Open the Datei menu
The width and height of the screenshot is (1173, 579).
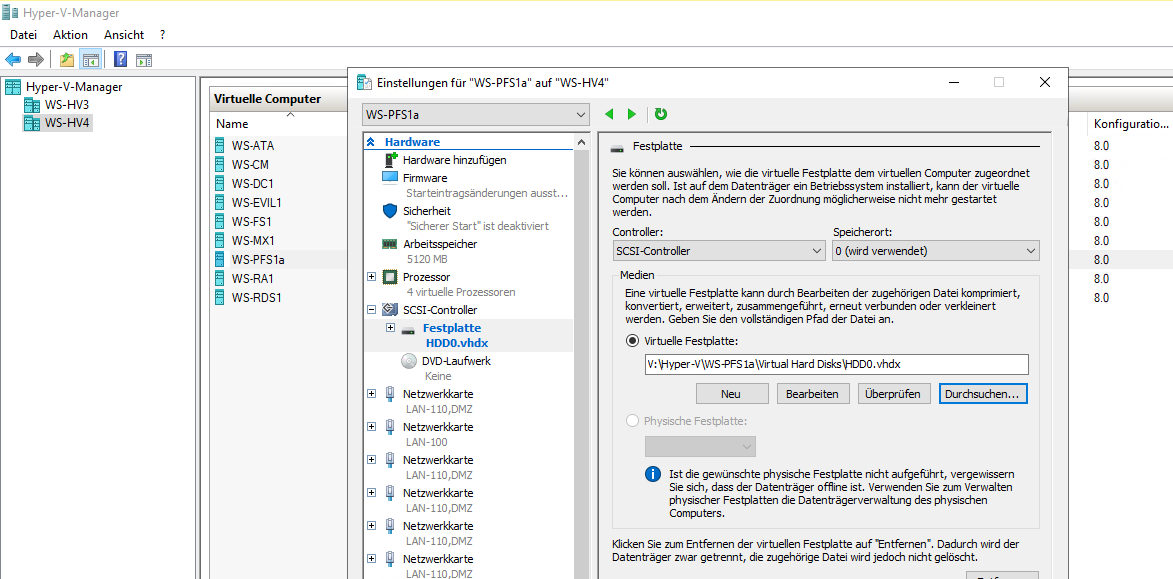(23, 34)
